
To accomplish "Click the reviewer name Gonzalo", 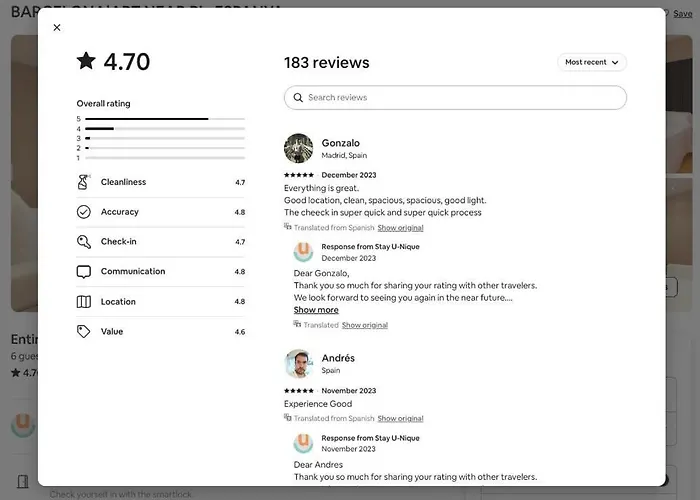I will [x=340, y=143].
